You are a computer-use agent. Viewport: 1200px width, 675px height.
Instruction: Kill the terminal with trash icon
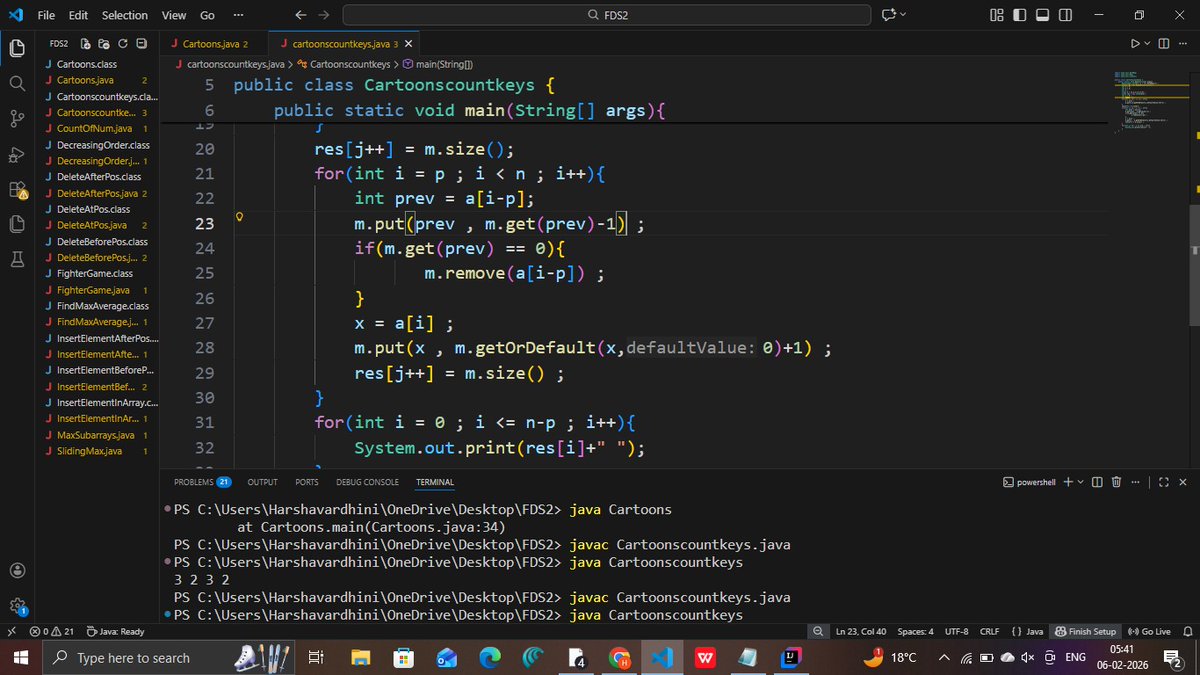coord(1116,482)
